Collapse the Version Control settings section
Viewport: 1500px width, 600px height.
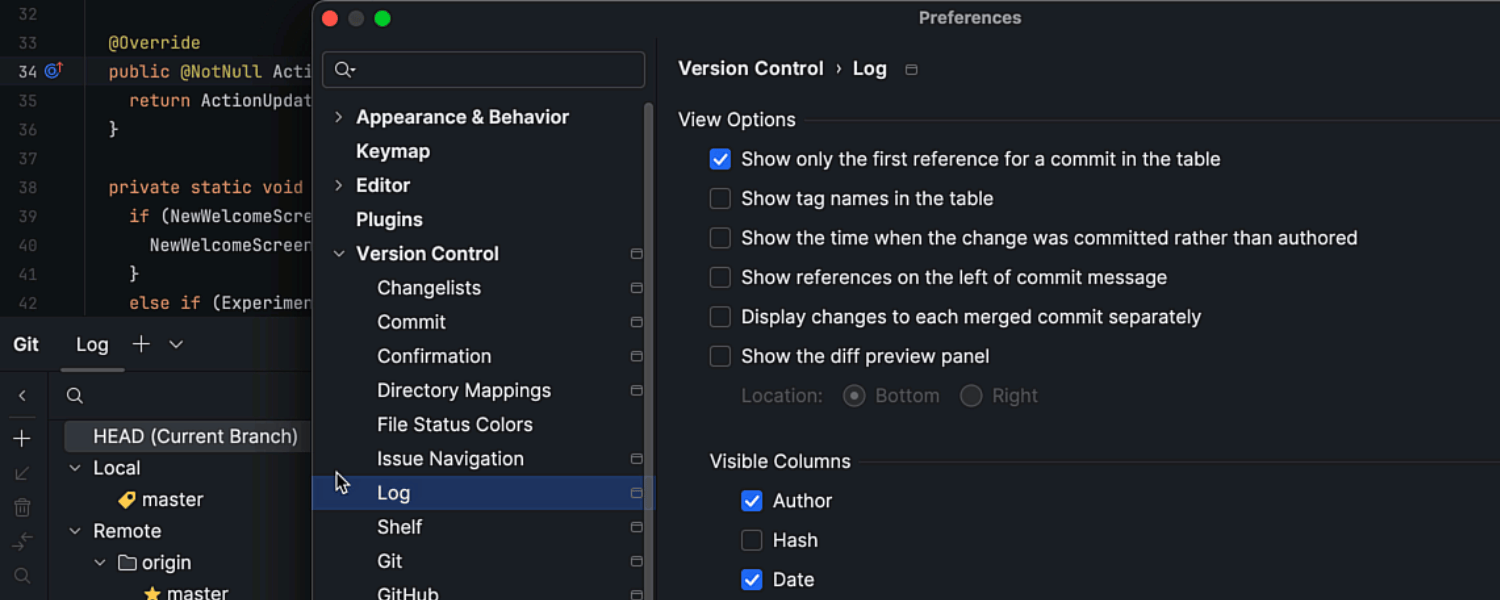click(x=339, y=254)
